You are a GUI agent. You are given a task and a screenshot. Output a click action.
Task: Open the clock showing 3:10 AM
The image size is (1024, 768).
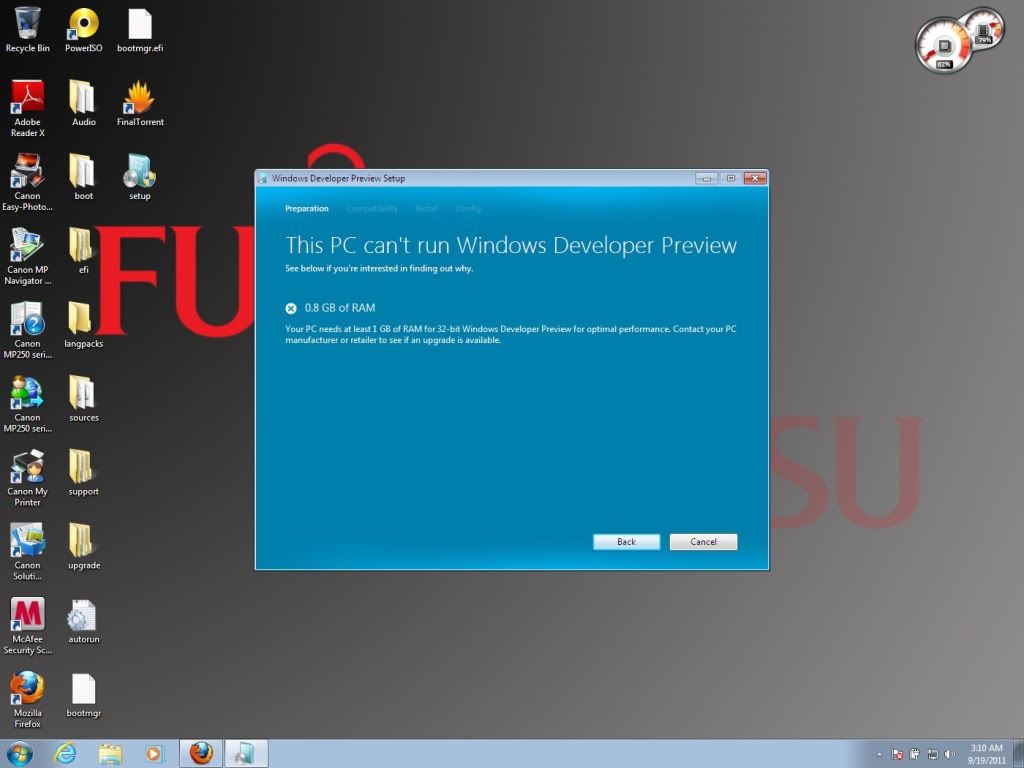986,754
